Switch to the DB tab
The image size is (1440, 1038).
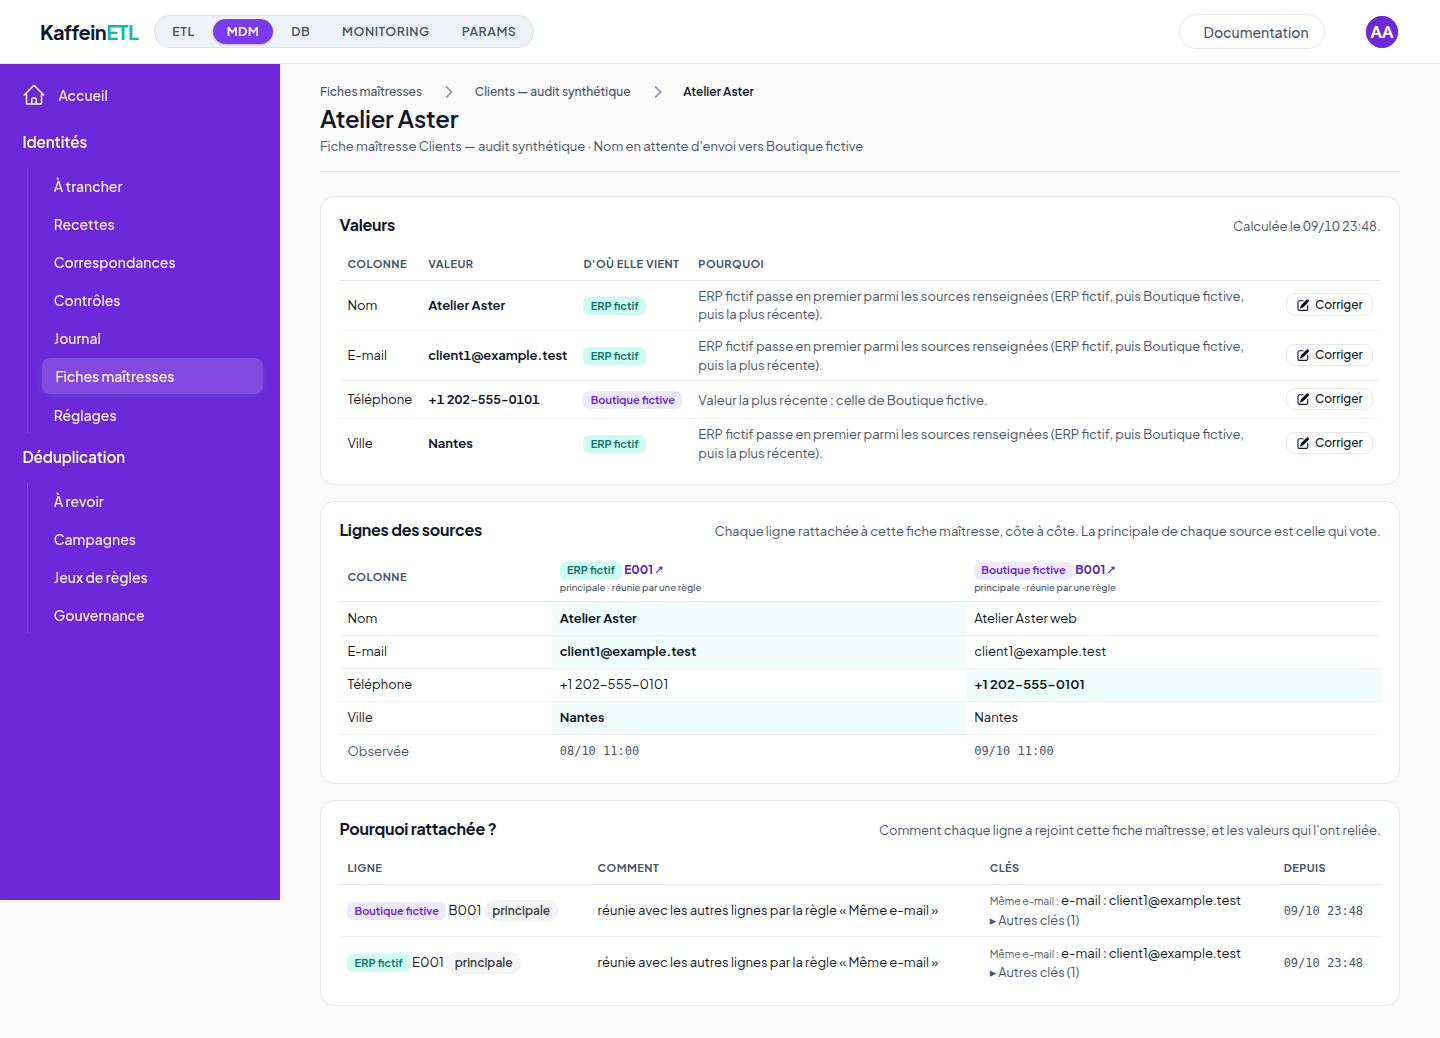coord(300,32)
